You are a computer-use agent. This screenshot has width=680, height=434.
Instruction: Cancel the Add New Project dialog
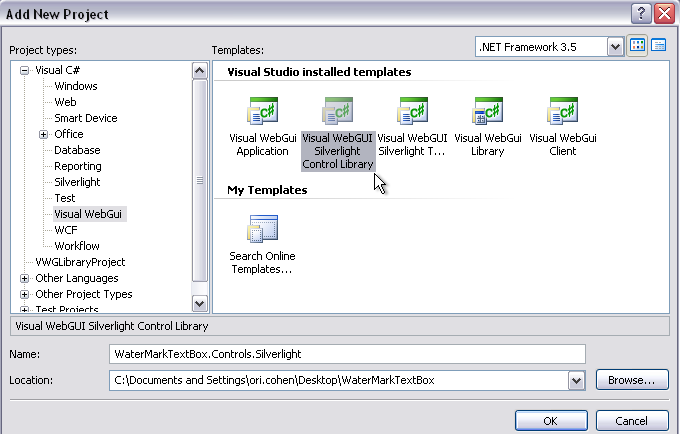click(632, 421)
